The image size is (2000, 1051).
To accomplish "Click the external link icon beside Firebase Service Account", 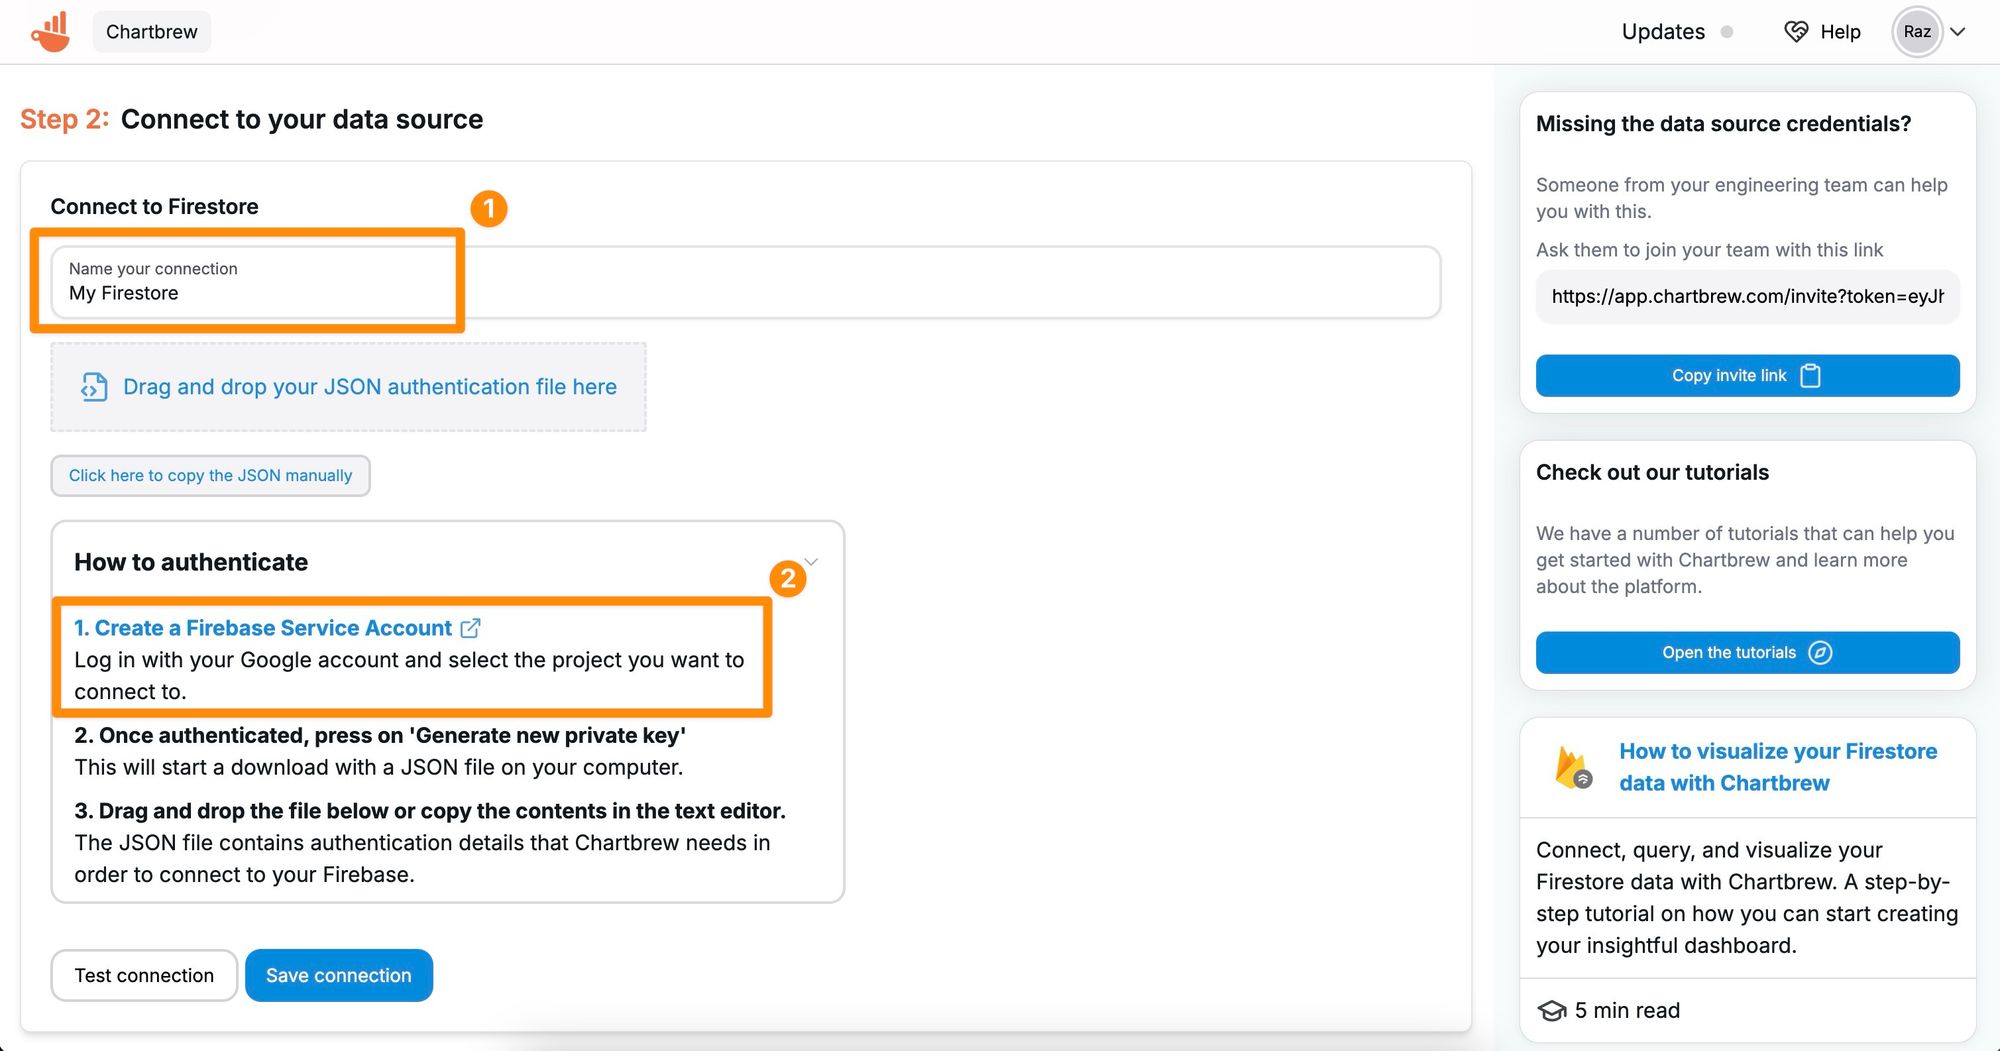I will click(470, 628).
